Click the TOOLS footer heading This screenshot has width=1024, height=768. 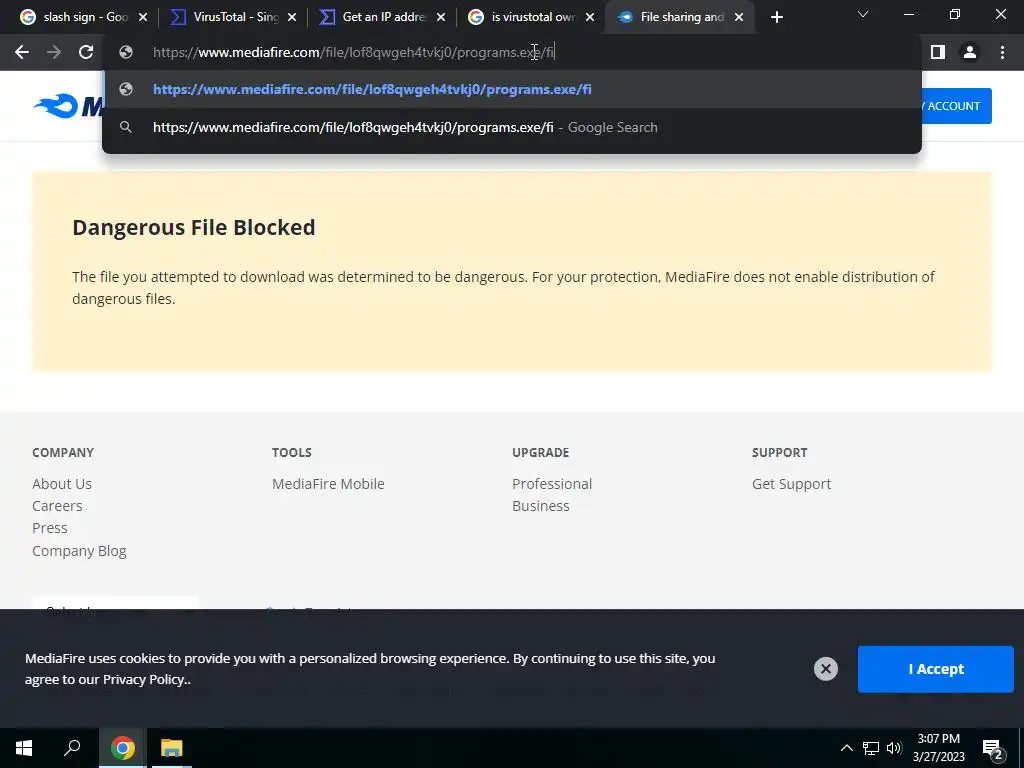click(292, 453)
